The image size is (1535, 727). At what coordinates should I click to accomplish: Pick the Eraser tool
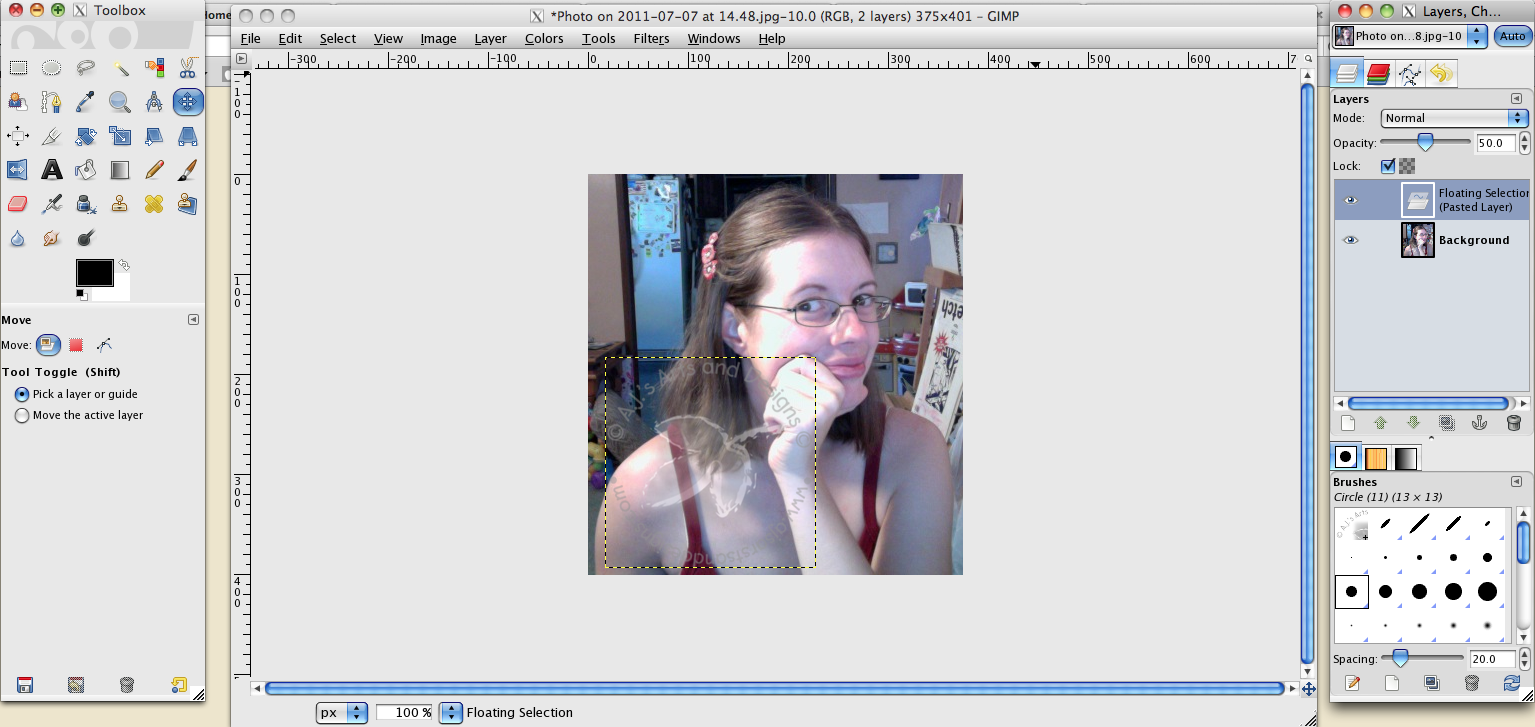tap(18, 204)
